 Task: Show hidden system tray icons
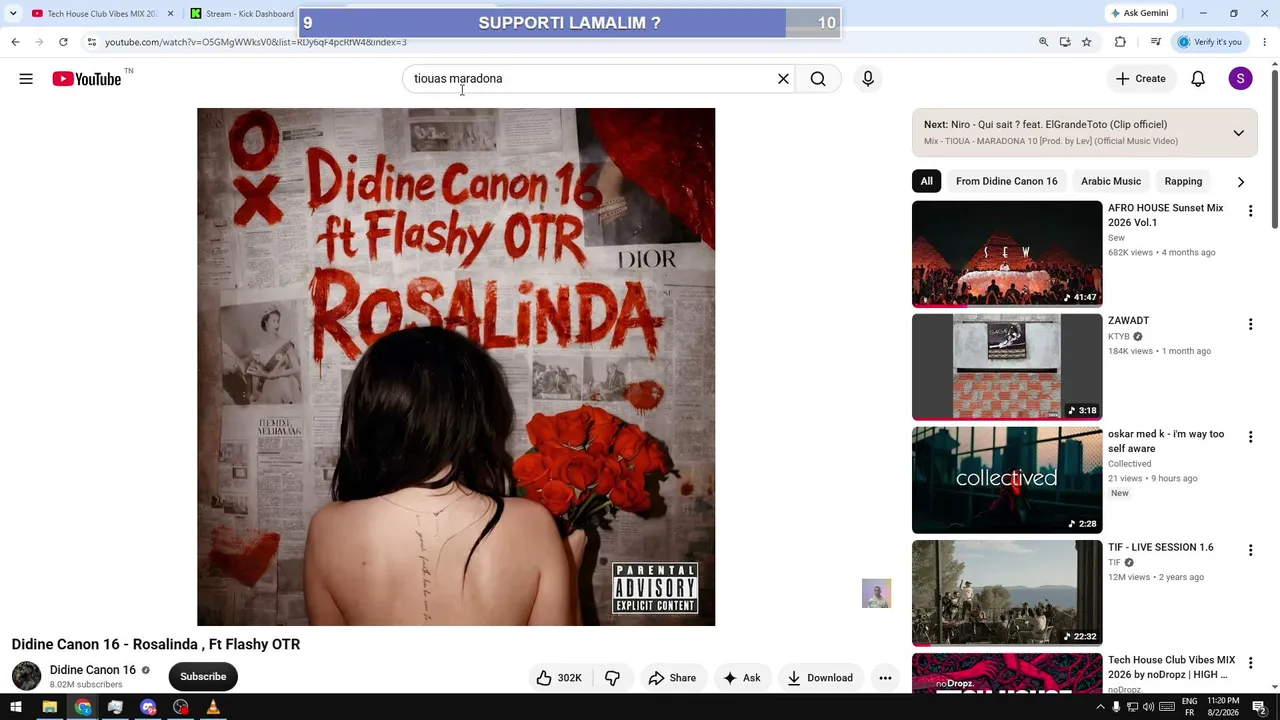click(1101, 708)
